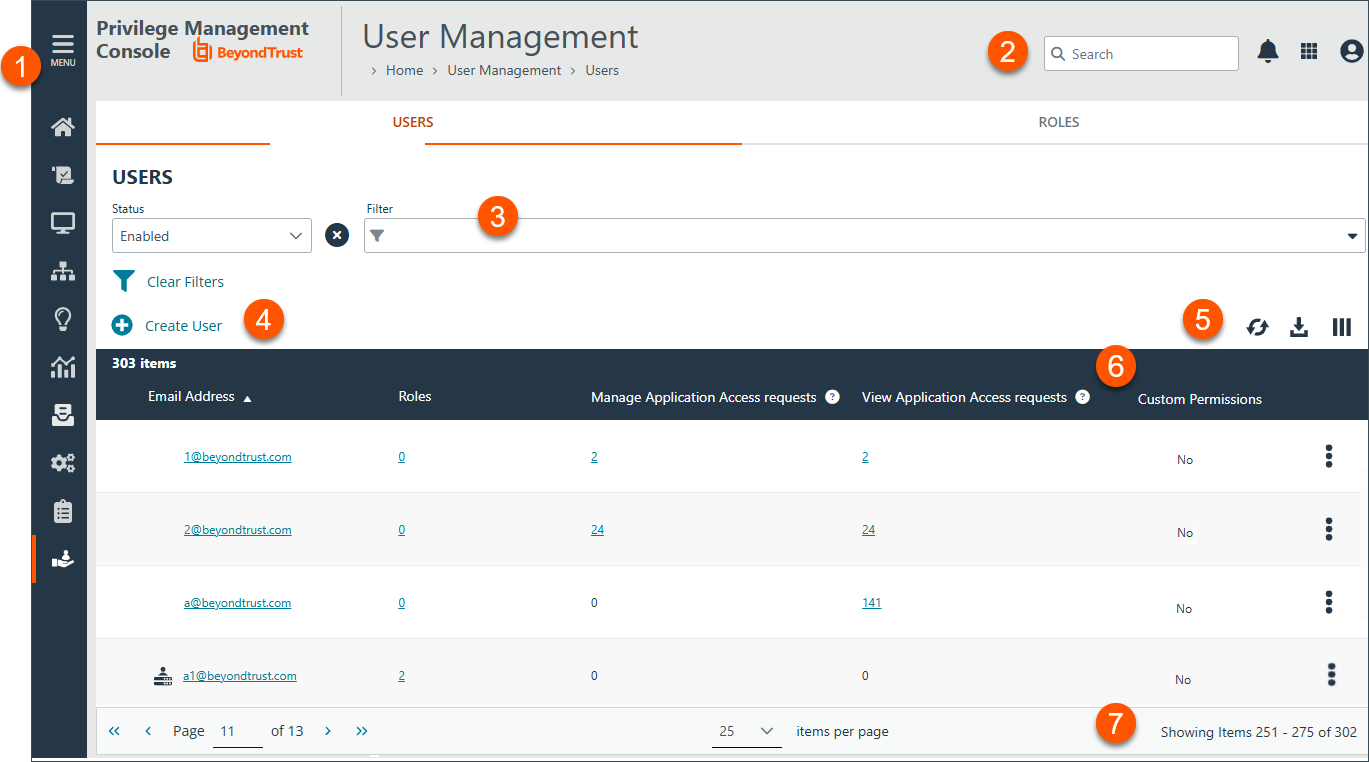The height and width of the screenshot is (762, 1369).
Task: Open the User Management hand sidebar icon
Action: click(63, 559)
